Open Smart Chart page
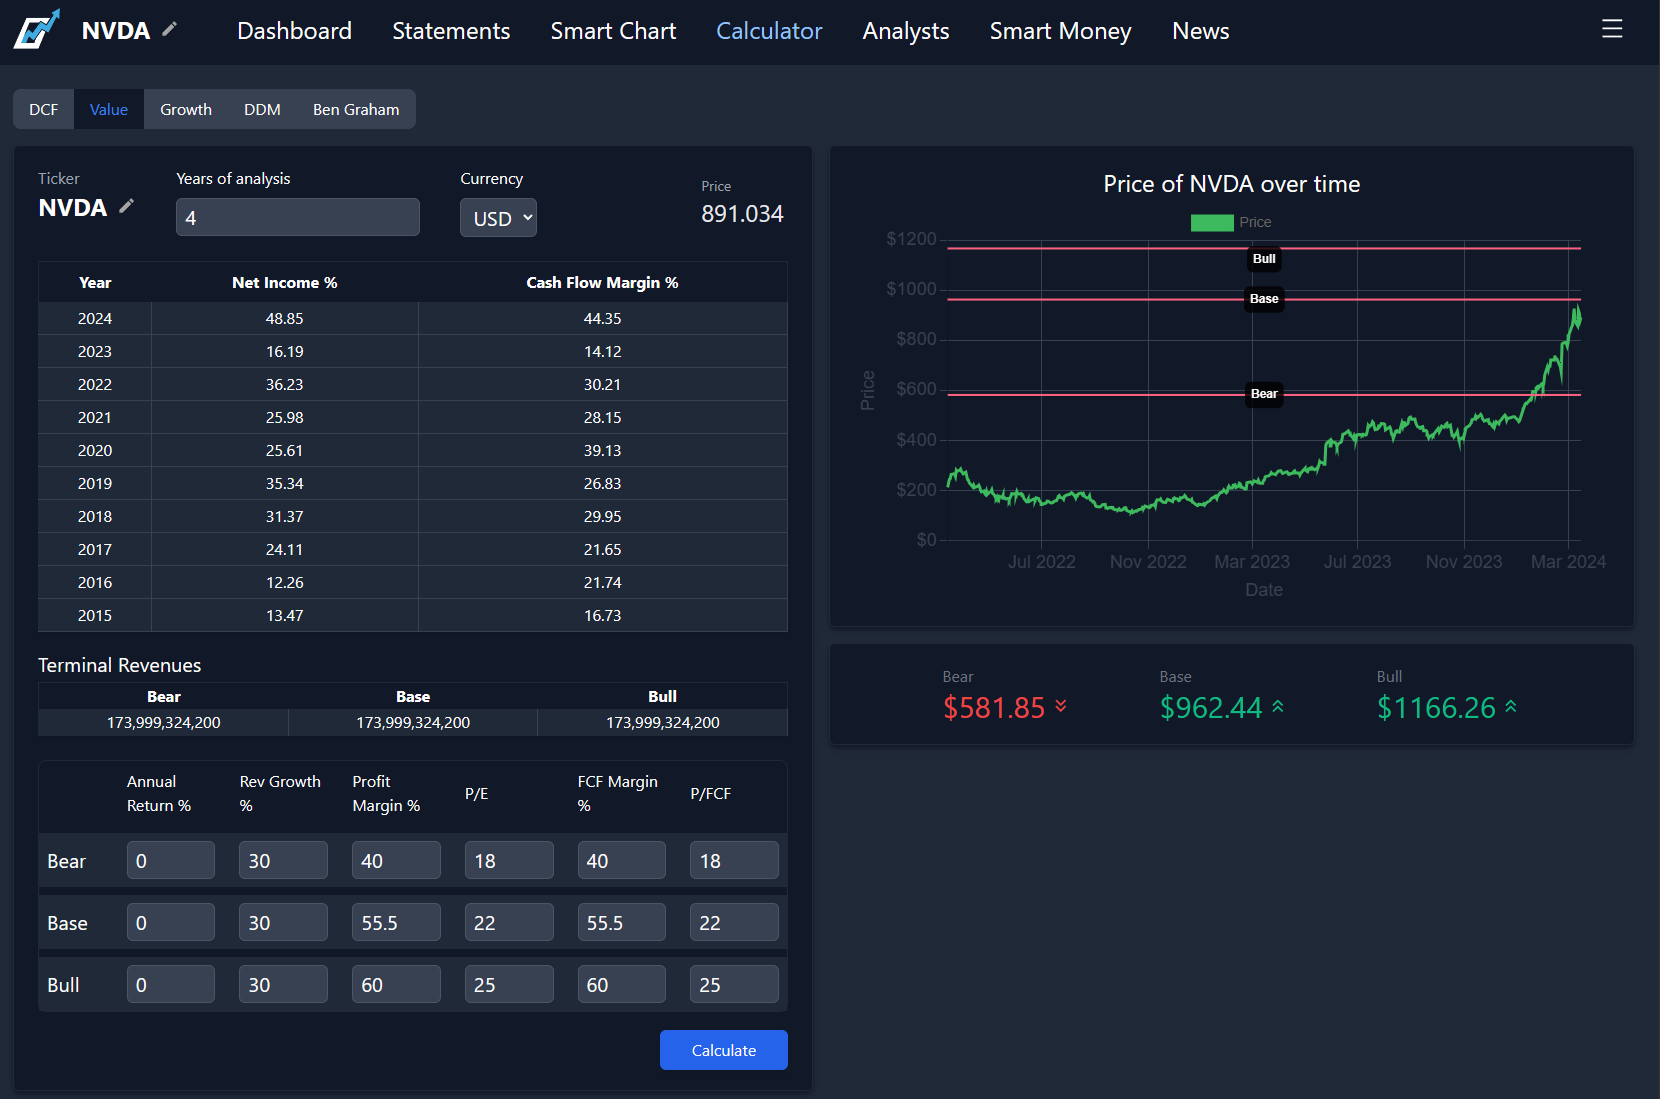Image resolution: width=1660 pixels, height=1099 pixels. [x=613, y=31]
